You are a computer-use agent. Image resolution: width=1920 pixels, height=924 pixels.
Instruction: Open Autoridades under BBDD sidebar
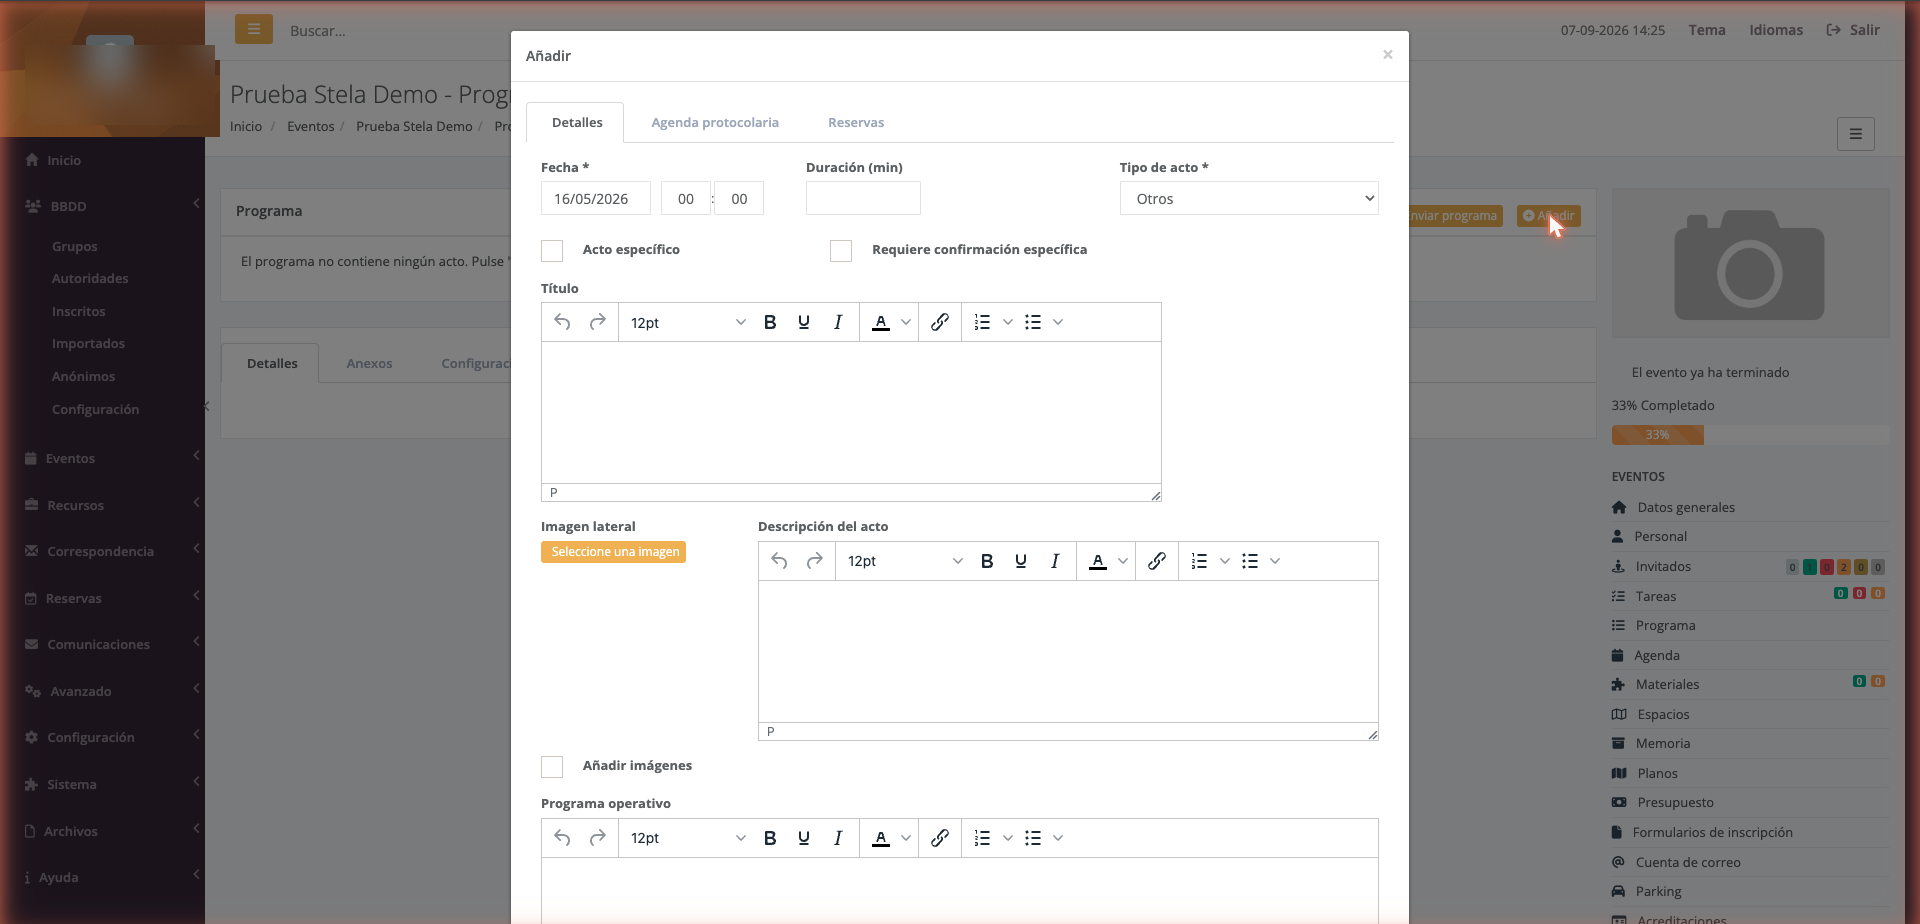[90, 278]
